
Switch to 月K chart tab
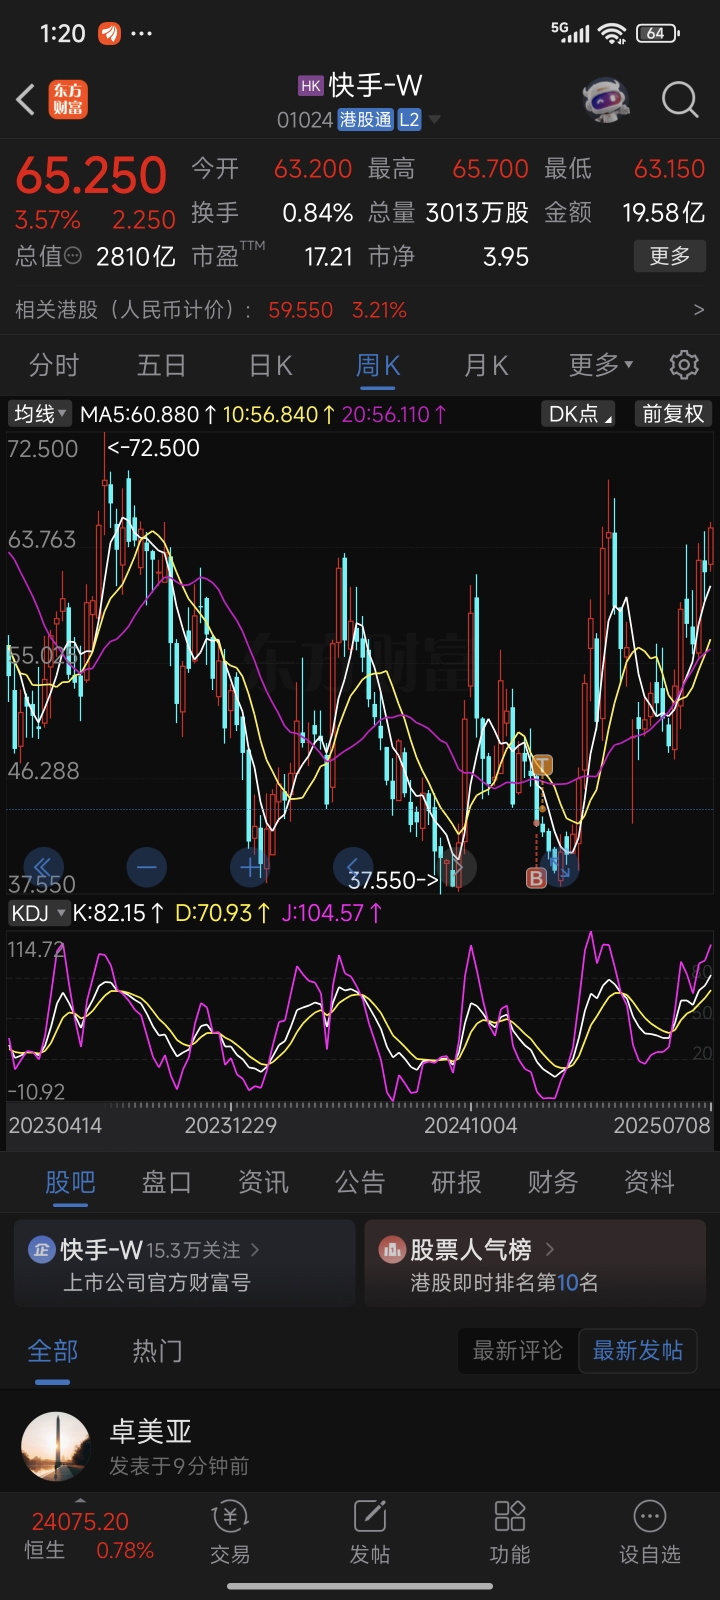click(486, 365)
